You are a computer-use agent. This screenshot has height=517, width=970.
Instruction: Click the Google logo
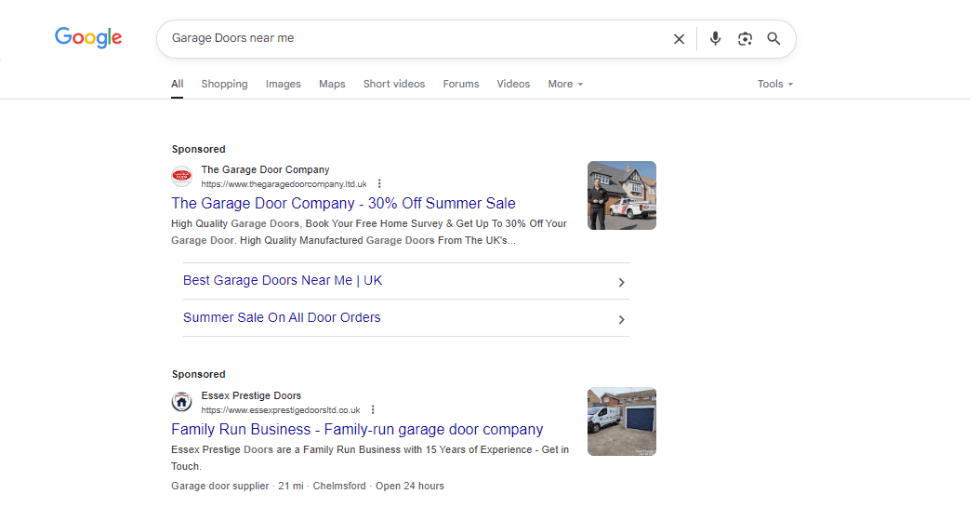click(88, 37)
